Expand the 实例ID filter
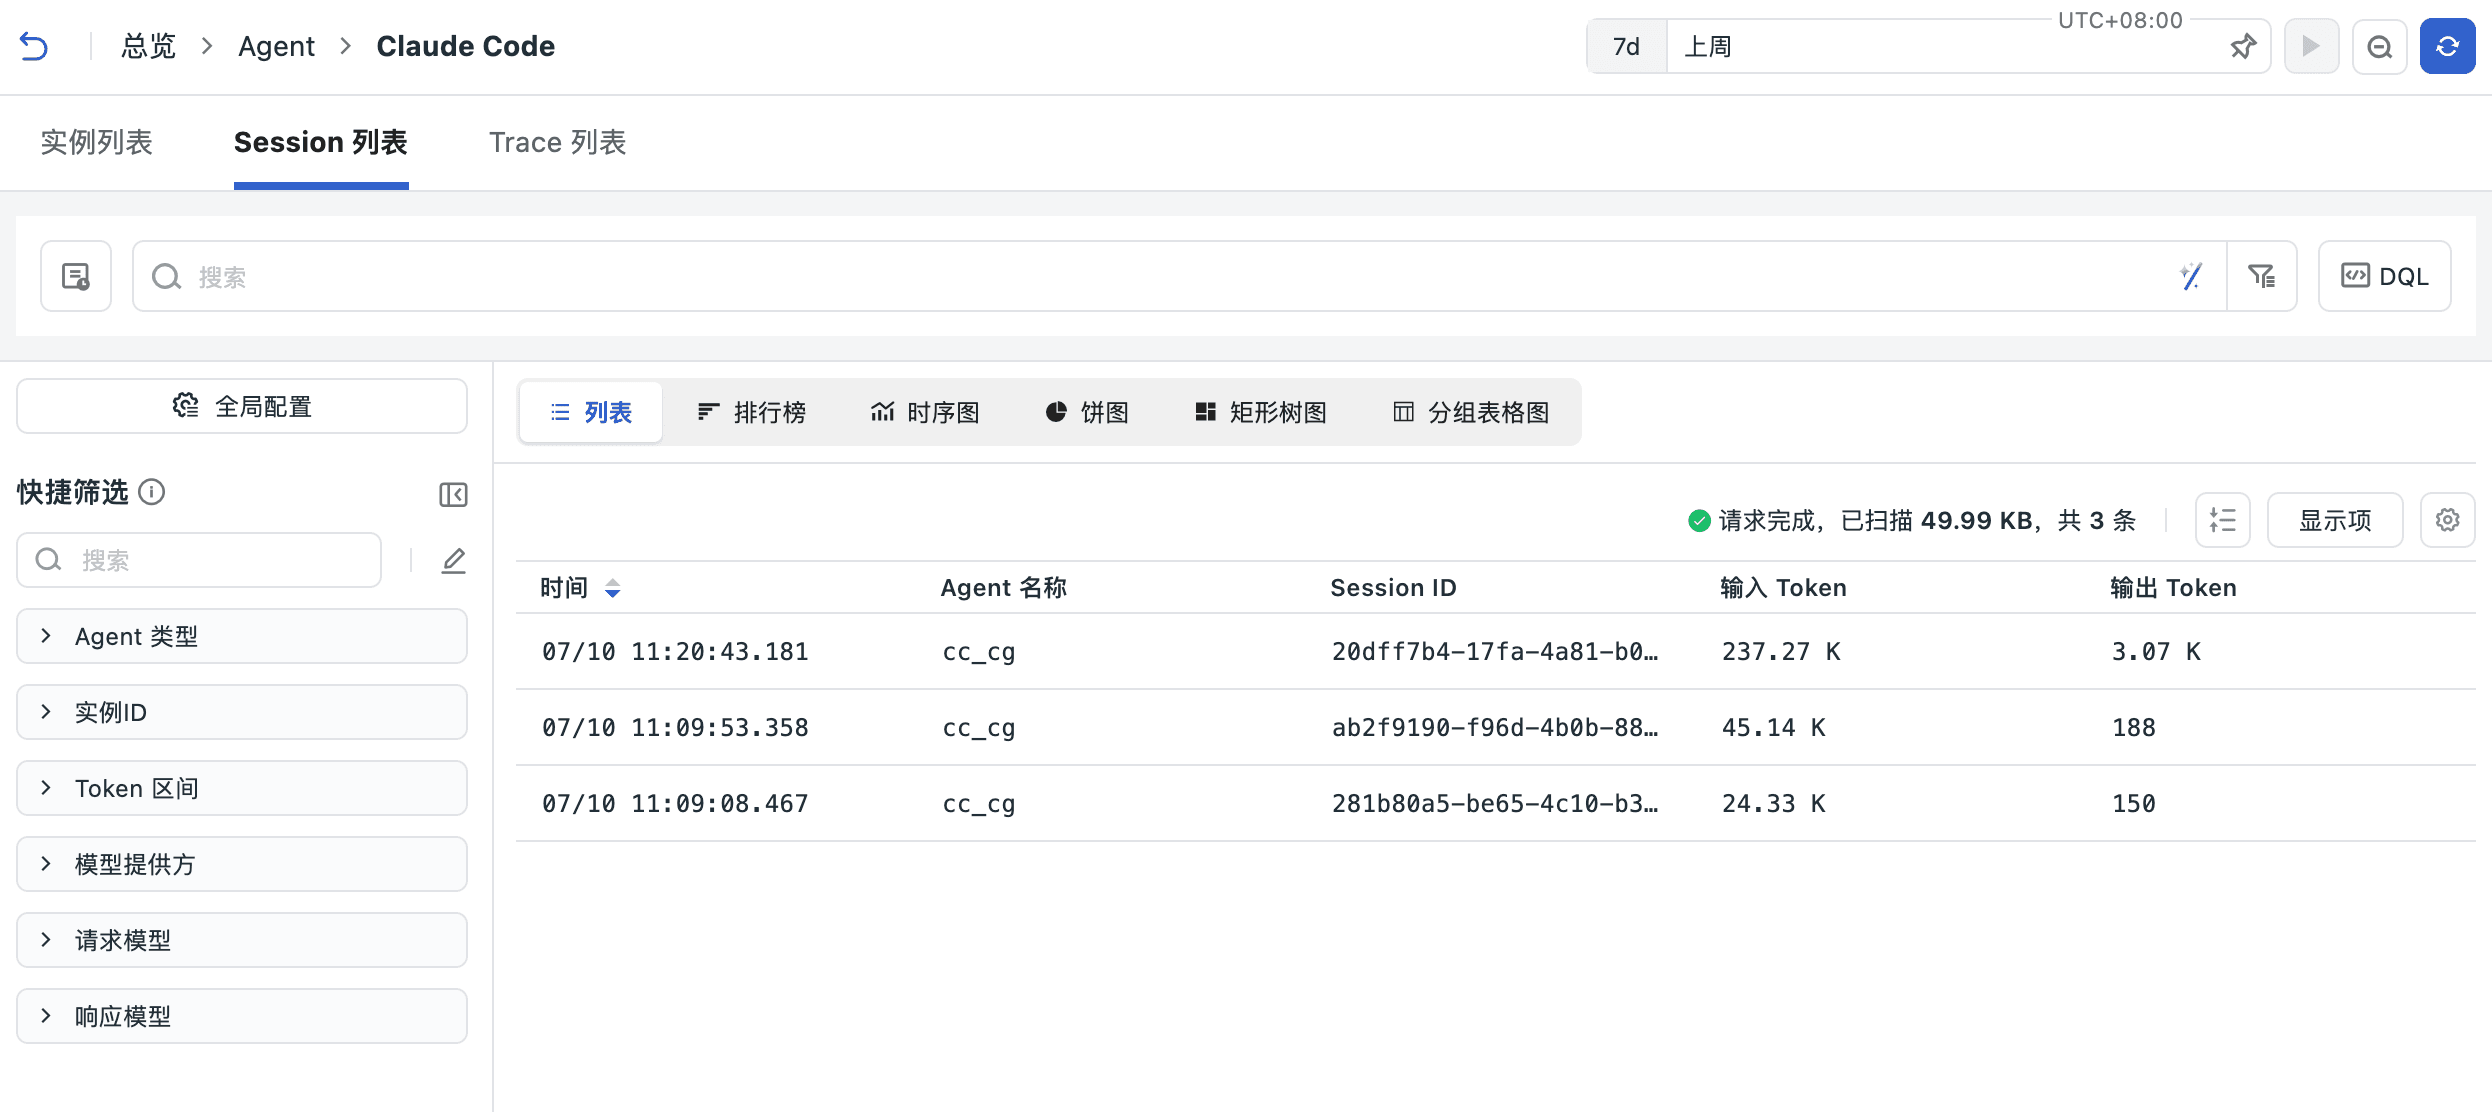 (x=242, y=712)
